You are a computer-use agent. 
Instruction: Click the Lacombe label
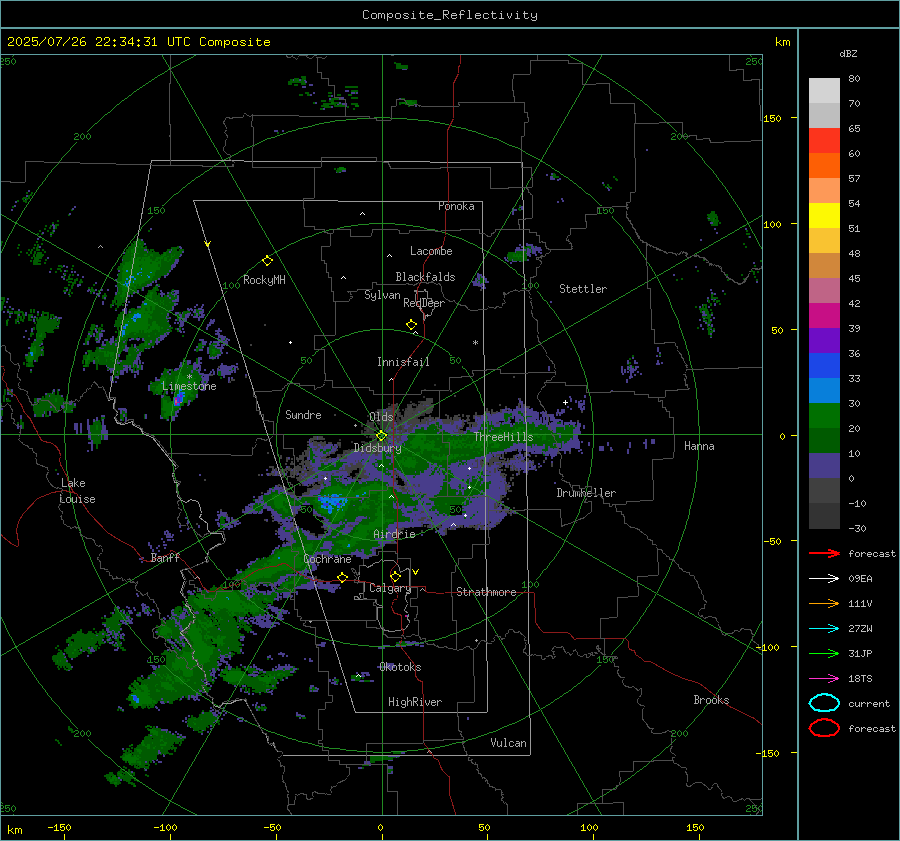coord(431,251)
